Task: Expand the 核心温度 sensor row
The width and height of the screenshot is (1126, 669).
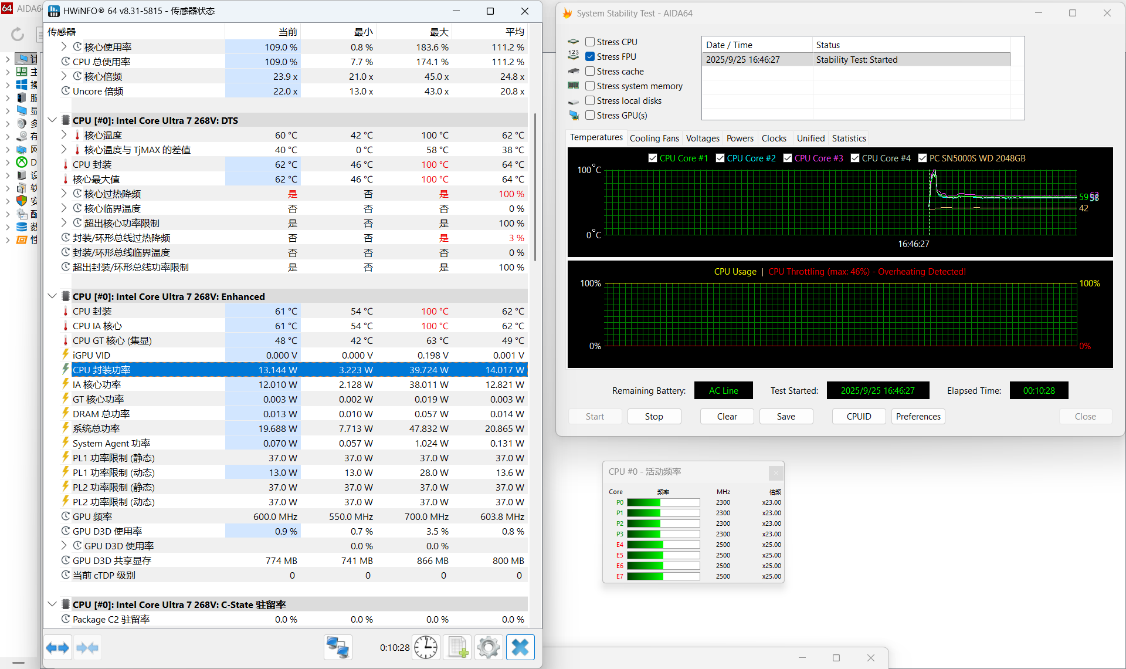Action: [x=65, y=135]
